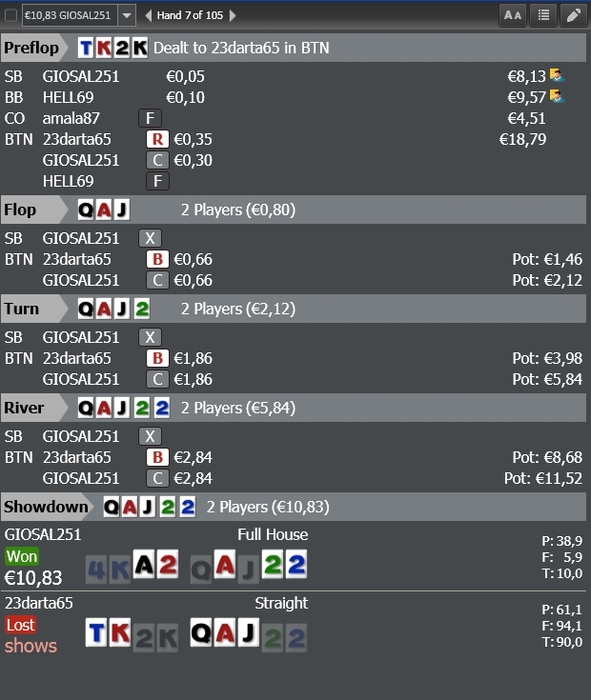Click the C call badge for €1,86
The height and width of the screenshot is (700, 591).
158,379
